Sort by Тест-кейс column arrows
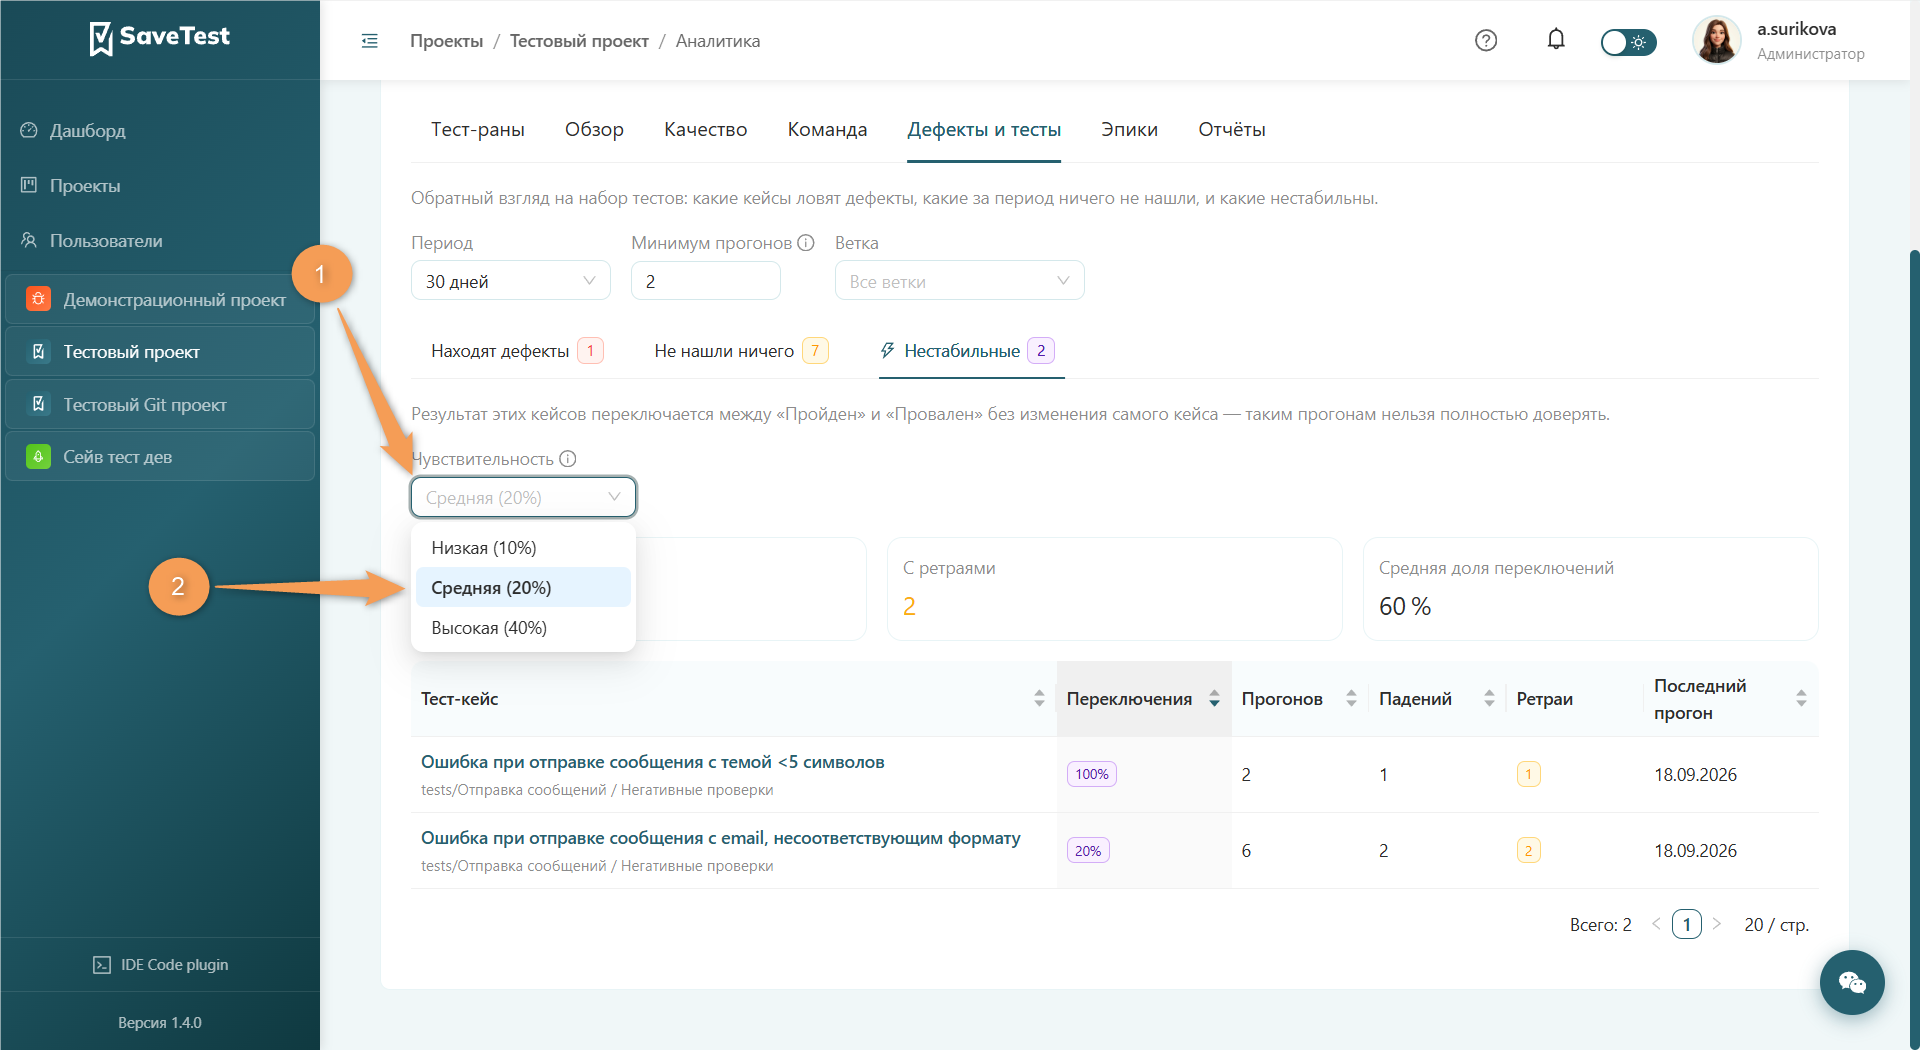 point(1039,699)
